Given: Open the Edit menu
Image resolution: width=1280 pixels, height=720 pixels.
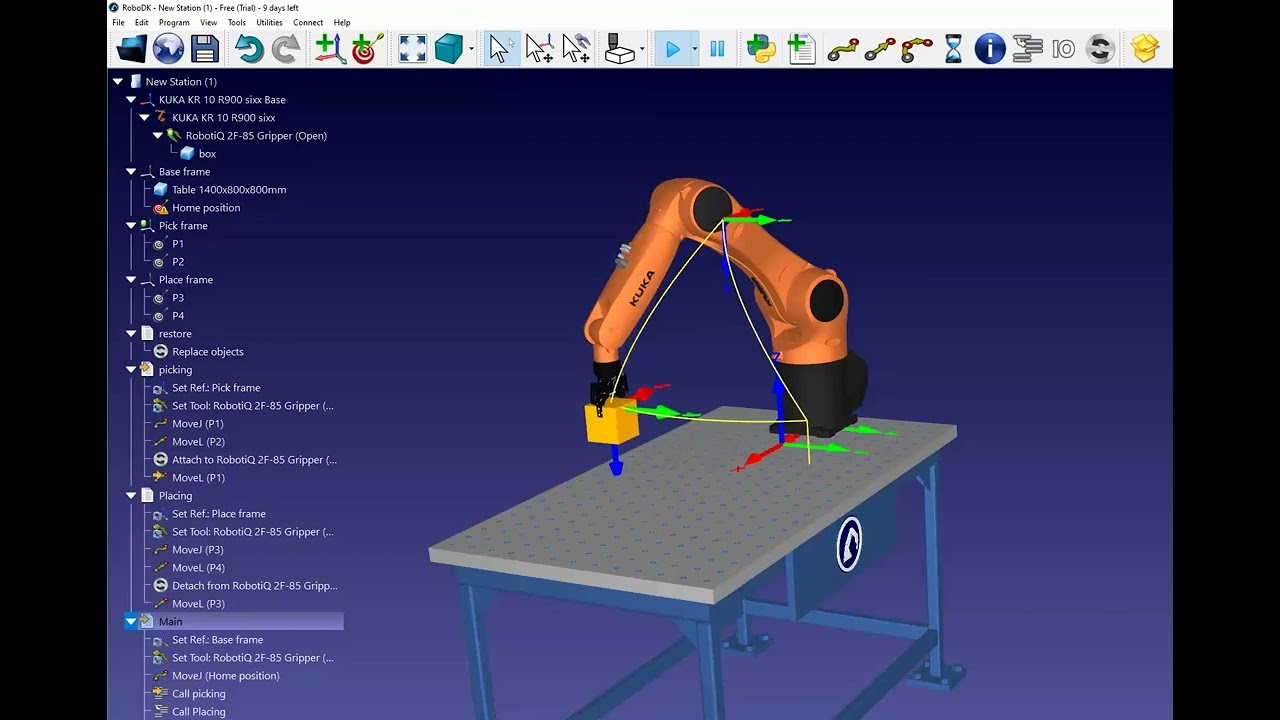Looking at the screenshot, I should click(x=142, y=22).
